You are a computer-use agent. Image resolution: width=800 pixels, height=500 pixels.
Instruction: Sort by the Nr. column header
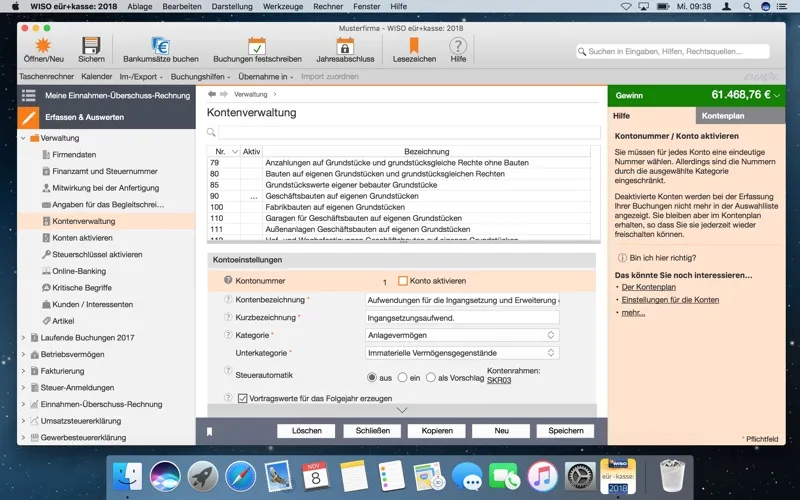point(223,152)
